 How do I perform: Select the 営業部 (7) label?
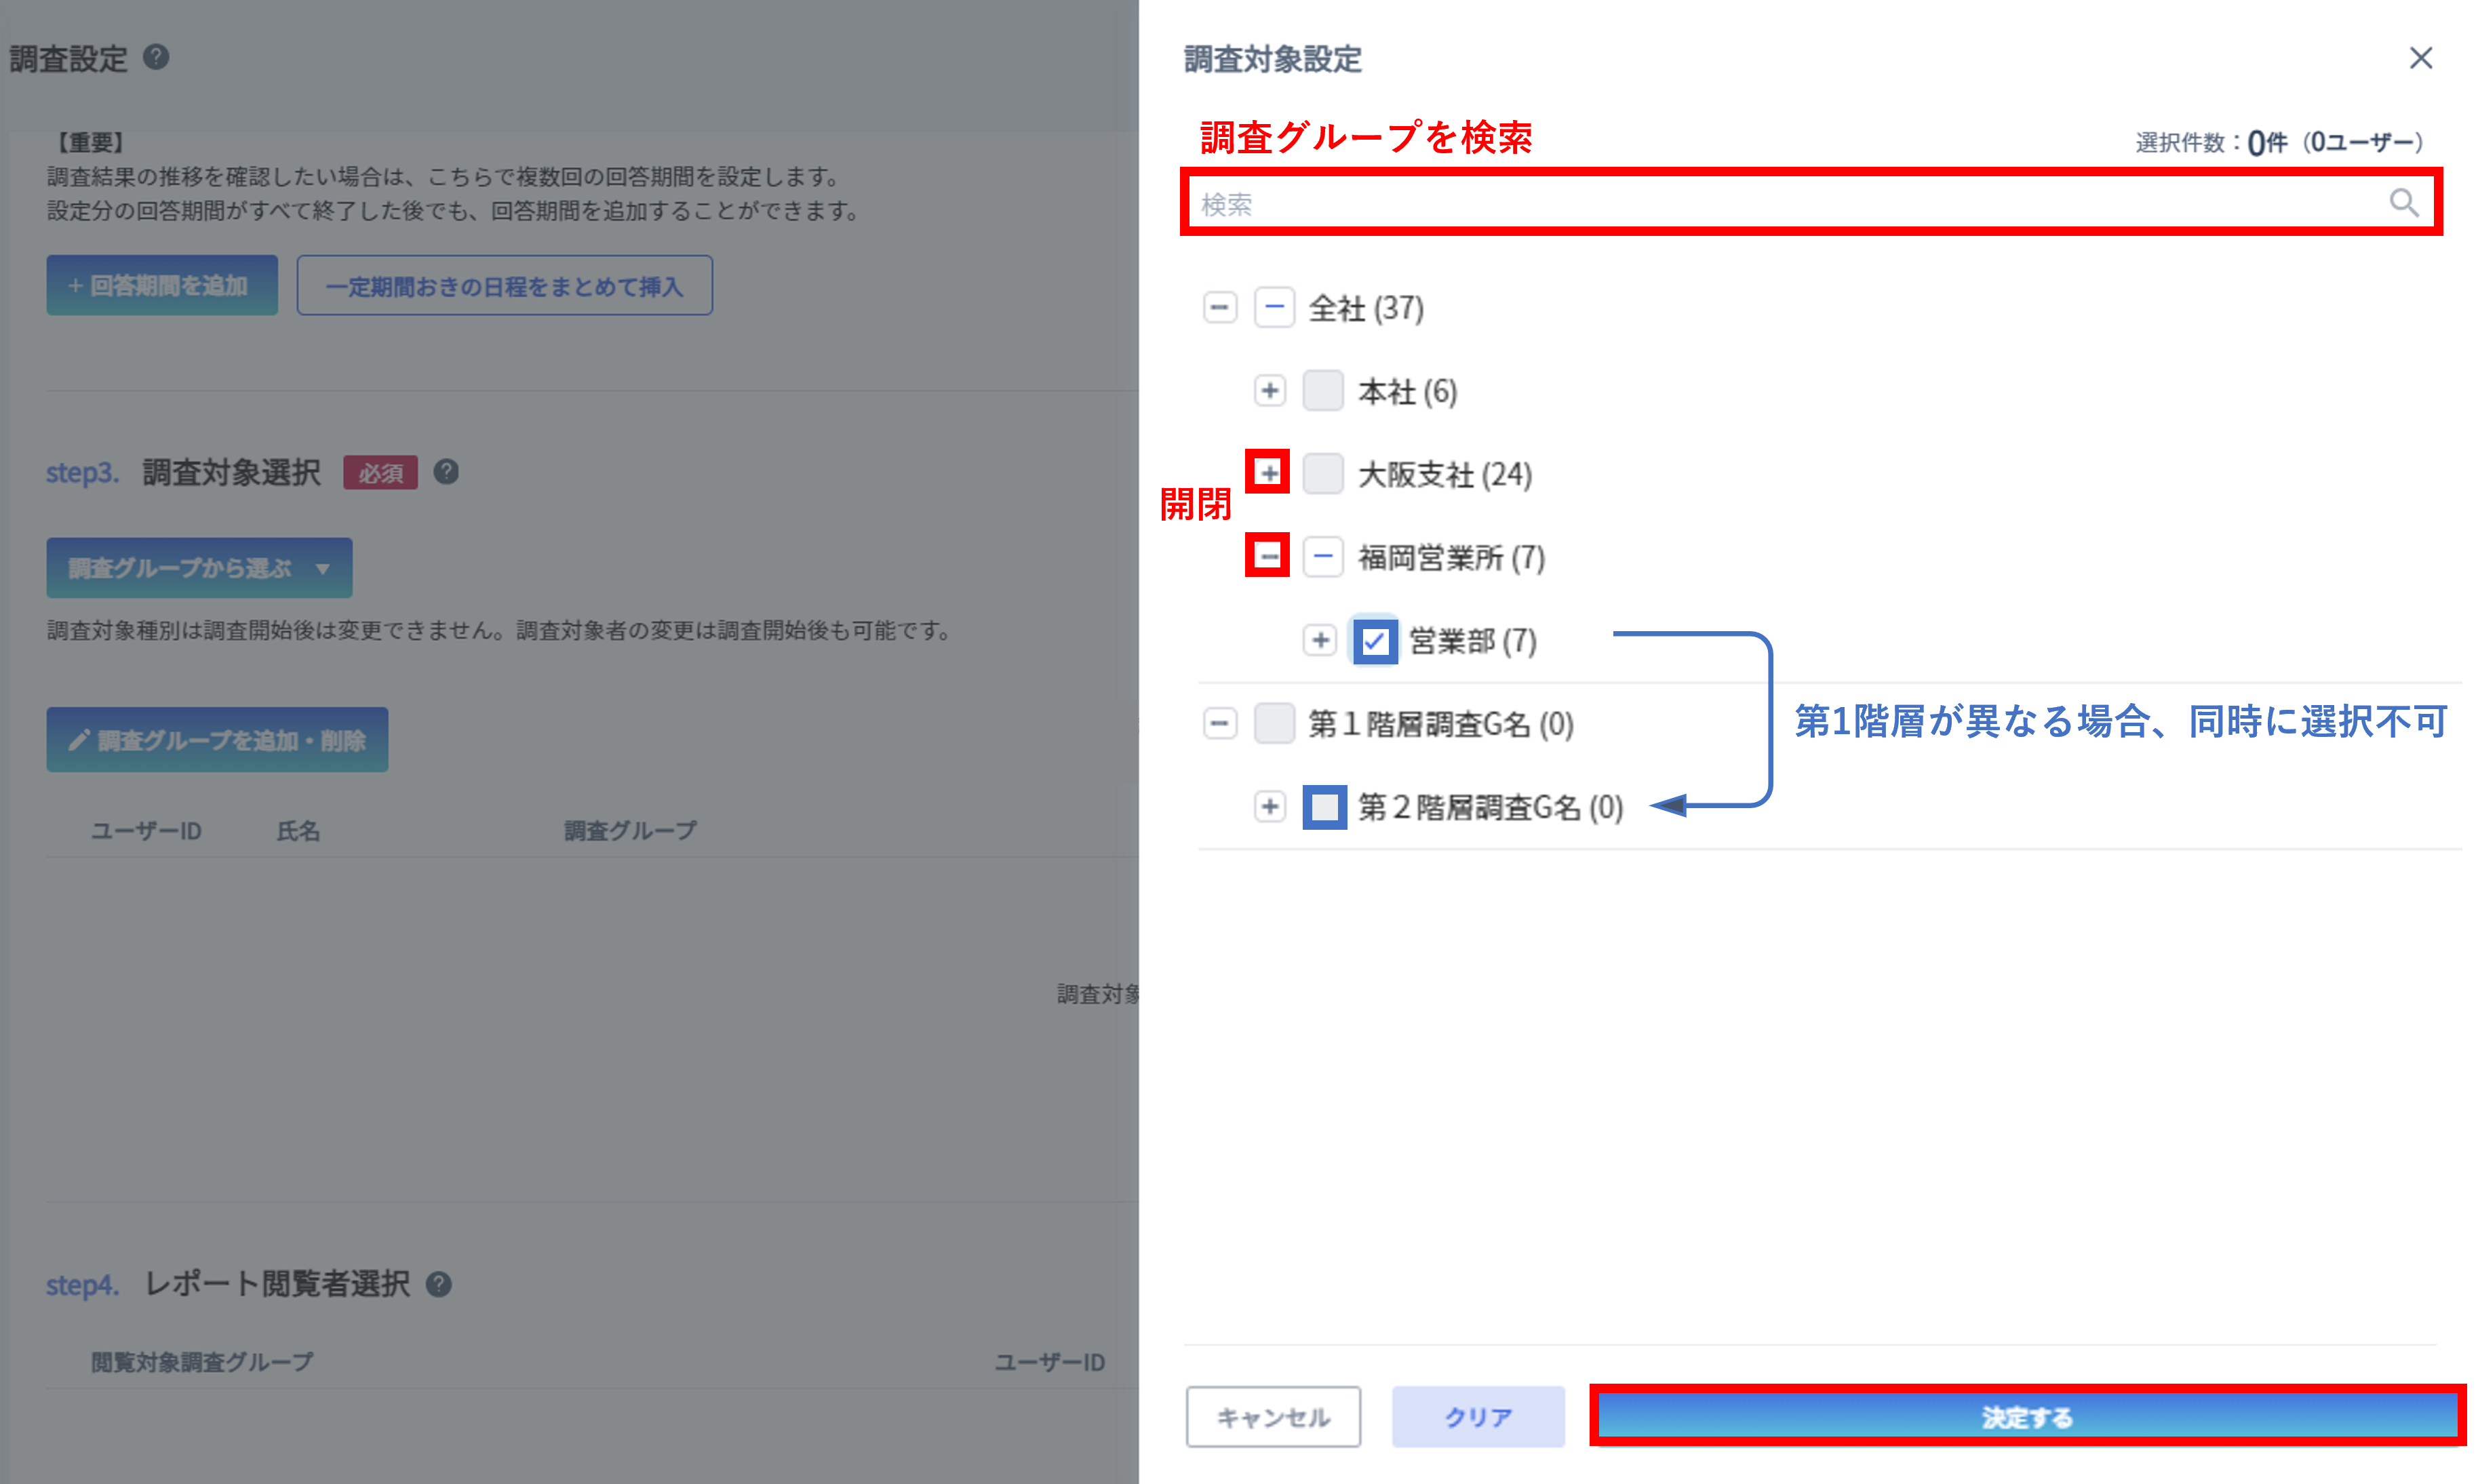tap(1473, 640)
